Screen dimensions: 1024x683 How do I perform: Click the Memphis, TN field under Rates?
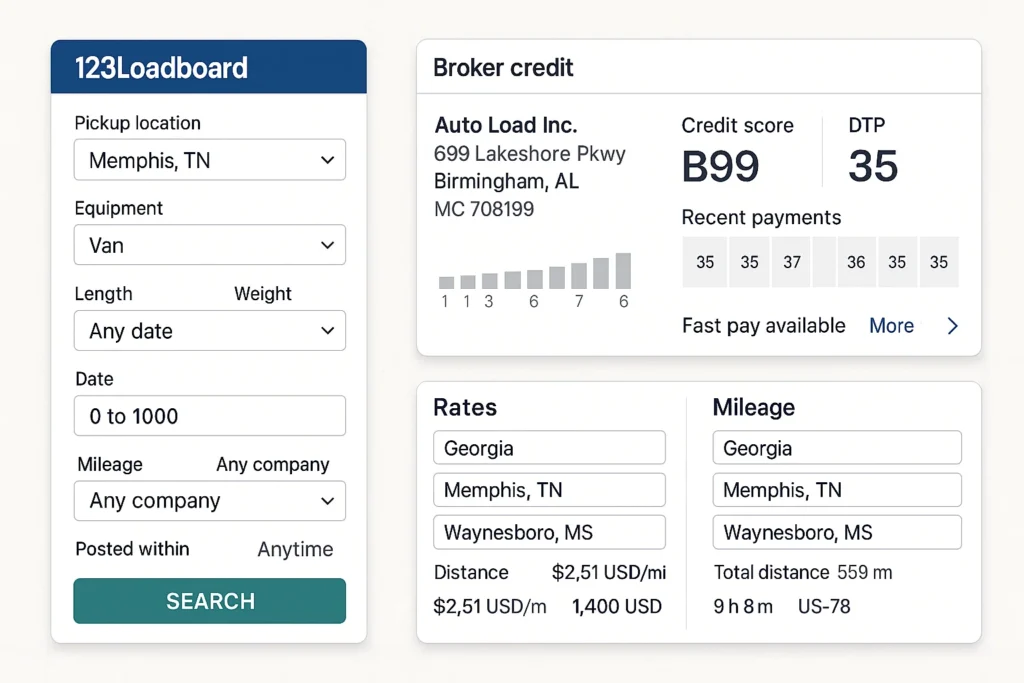[x=548, y=490]
